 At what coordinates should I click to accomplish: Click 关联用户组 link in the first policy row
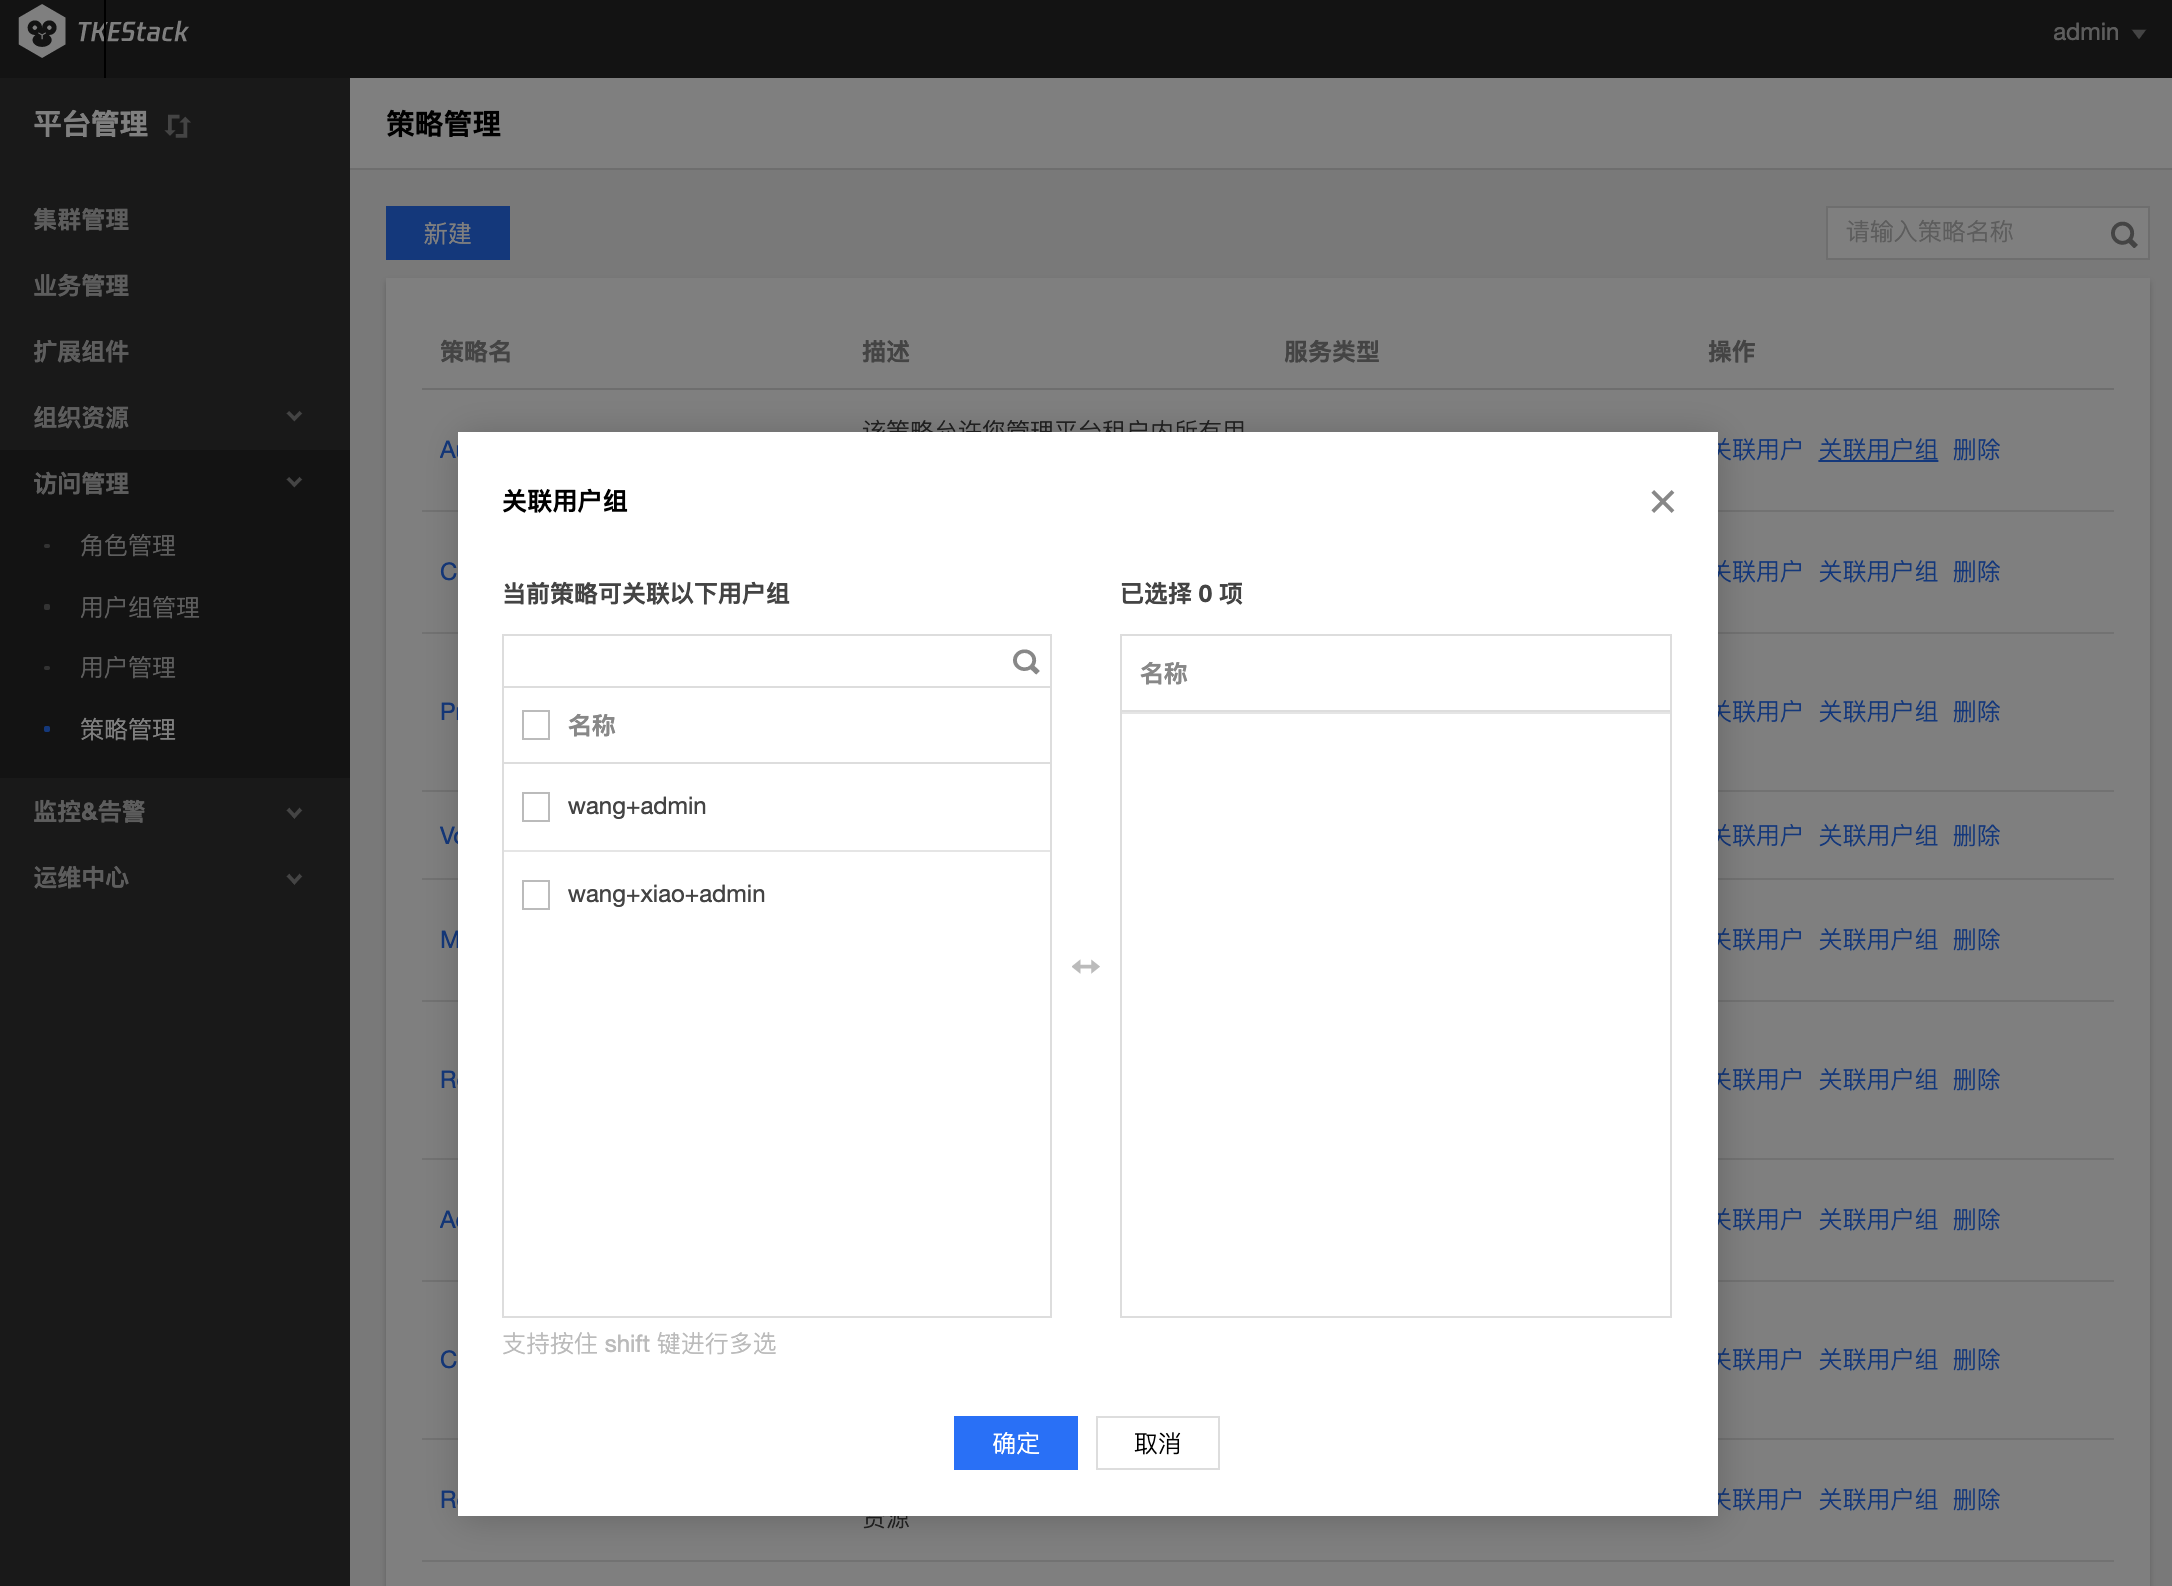coord(1878,450)
